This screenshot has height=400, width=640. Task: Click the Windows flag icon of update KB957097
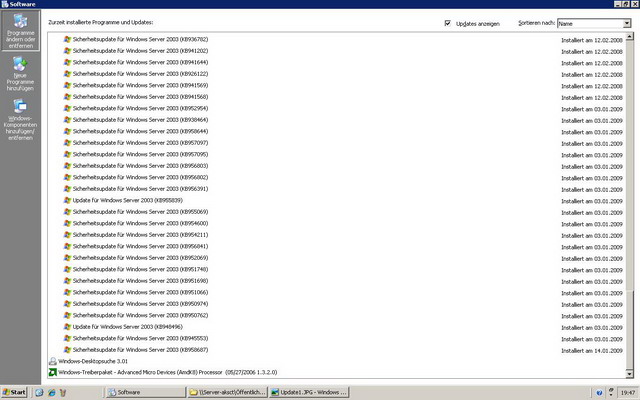tap(67, 142)
